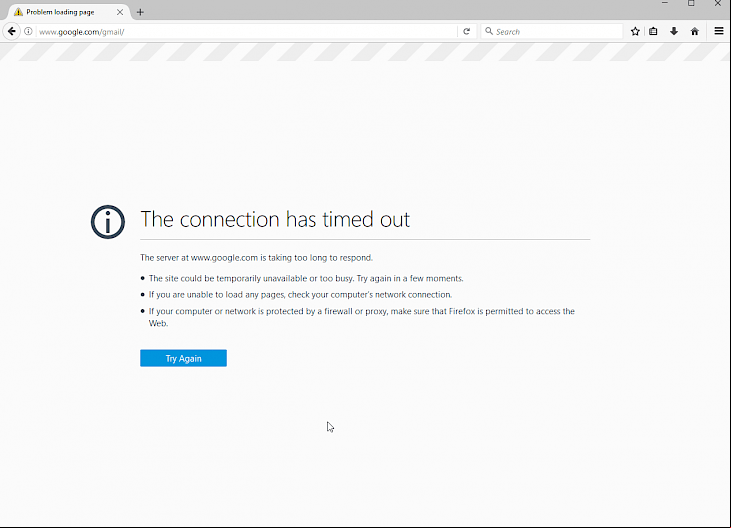
Task: Click heading 'The connection has timed out'
Action: (x=275, y=219)
